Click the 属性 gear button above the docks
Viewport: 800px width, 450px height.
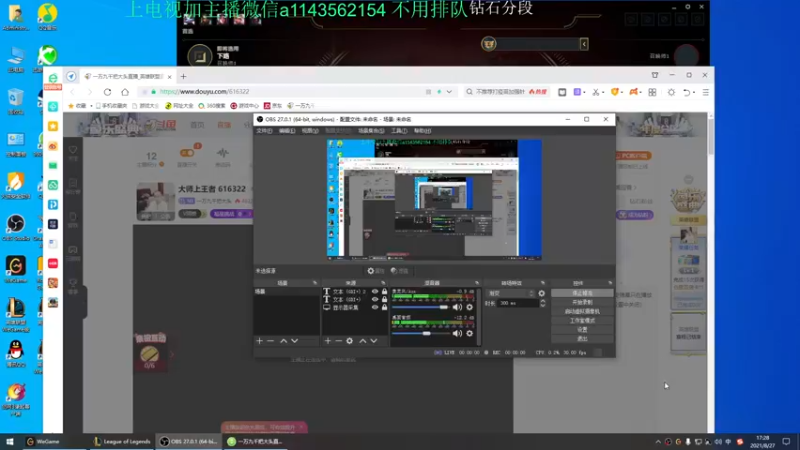376,271
